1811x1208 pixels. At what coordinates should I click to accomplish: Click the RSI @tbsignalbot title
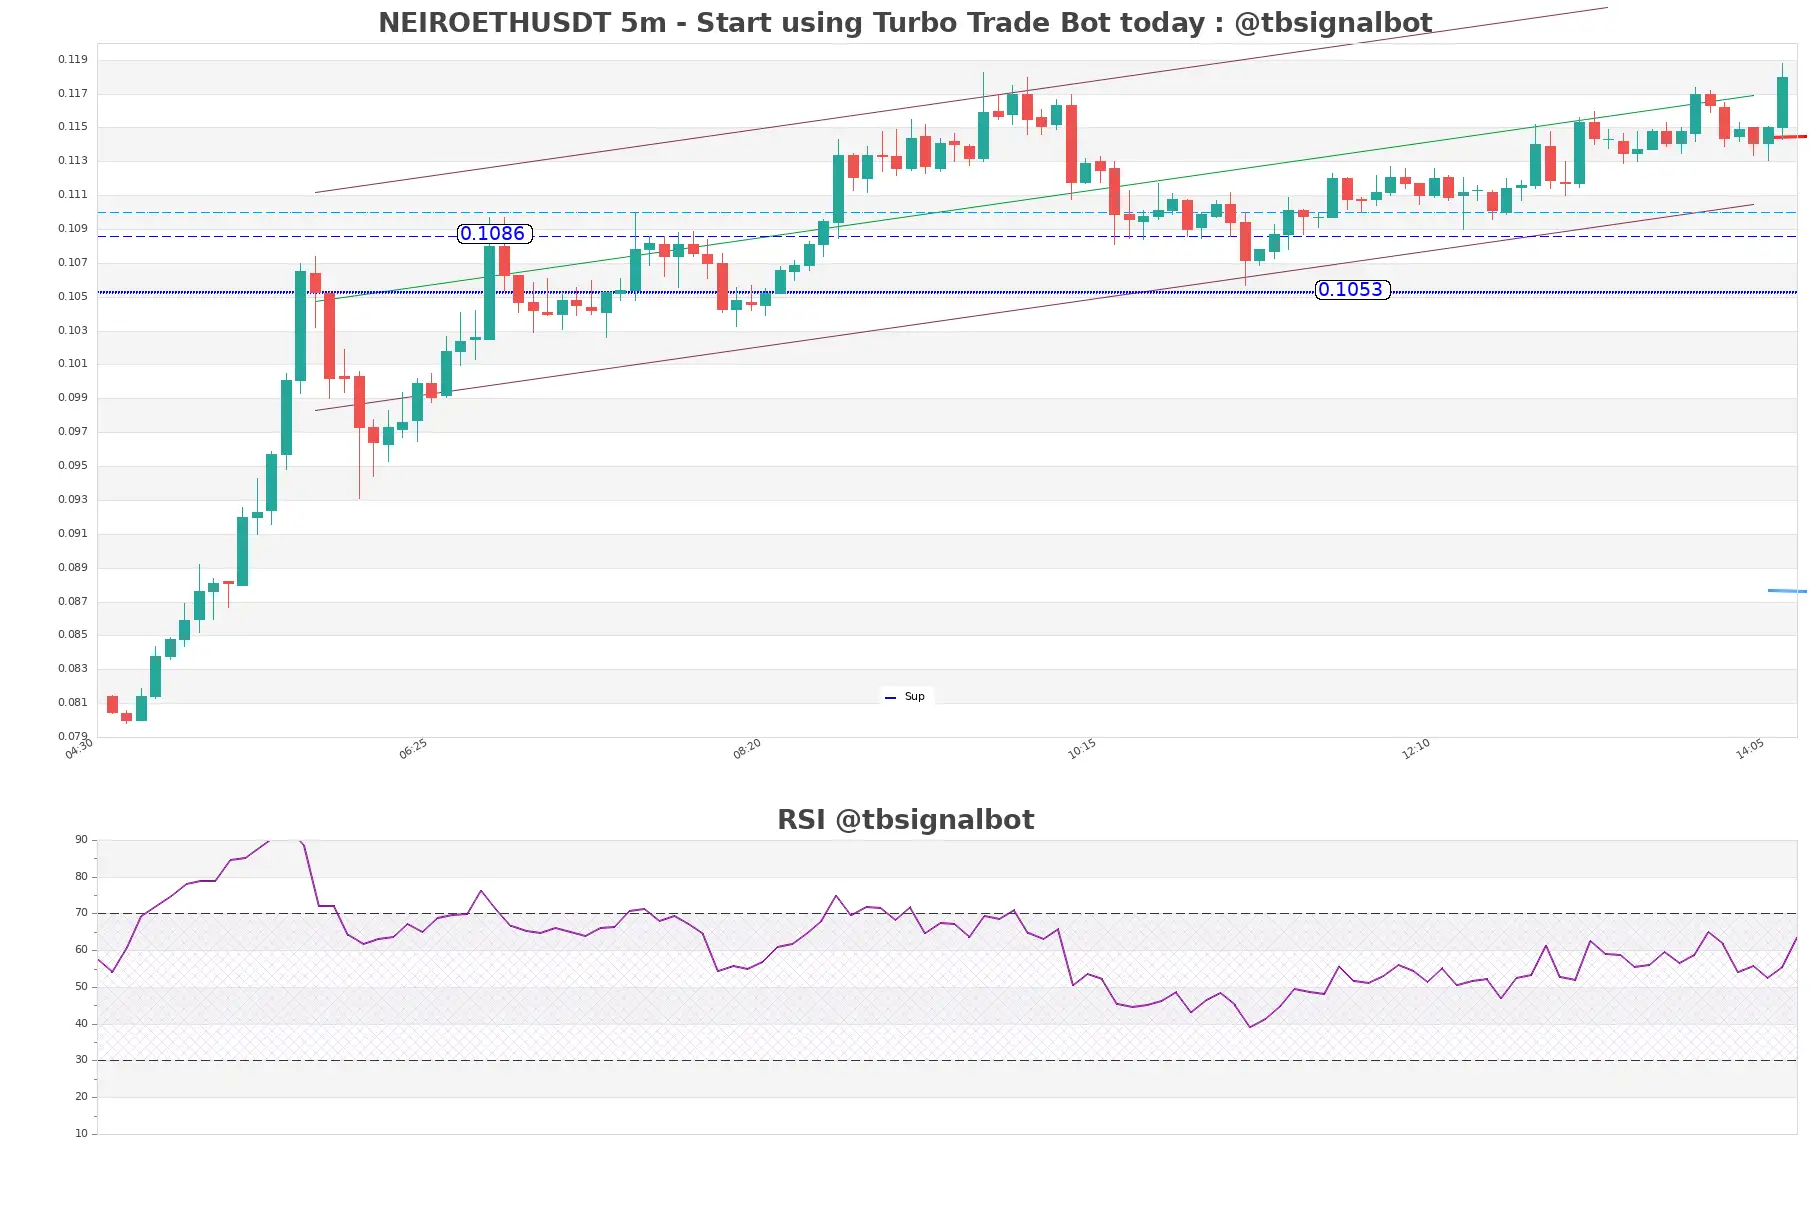click(905, 820)
